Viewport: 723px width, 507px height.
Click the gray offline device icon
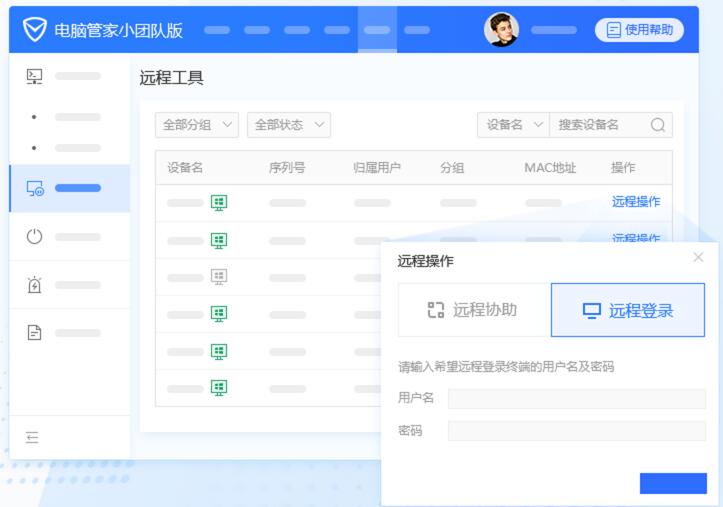(x=219, y=277)
